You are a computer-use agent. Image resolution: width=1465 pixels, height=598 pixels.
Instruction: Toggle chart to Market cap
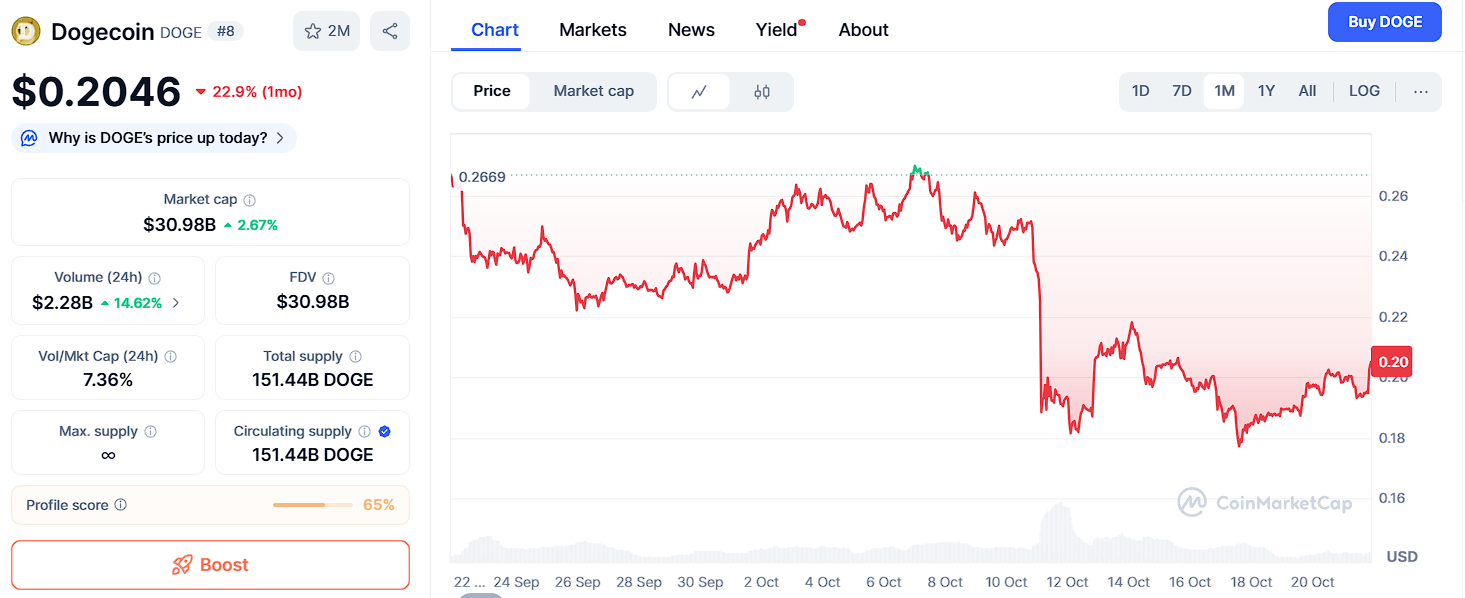pos(593,91)
